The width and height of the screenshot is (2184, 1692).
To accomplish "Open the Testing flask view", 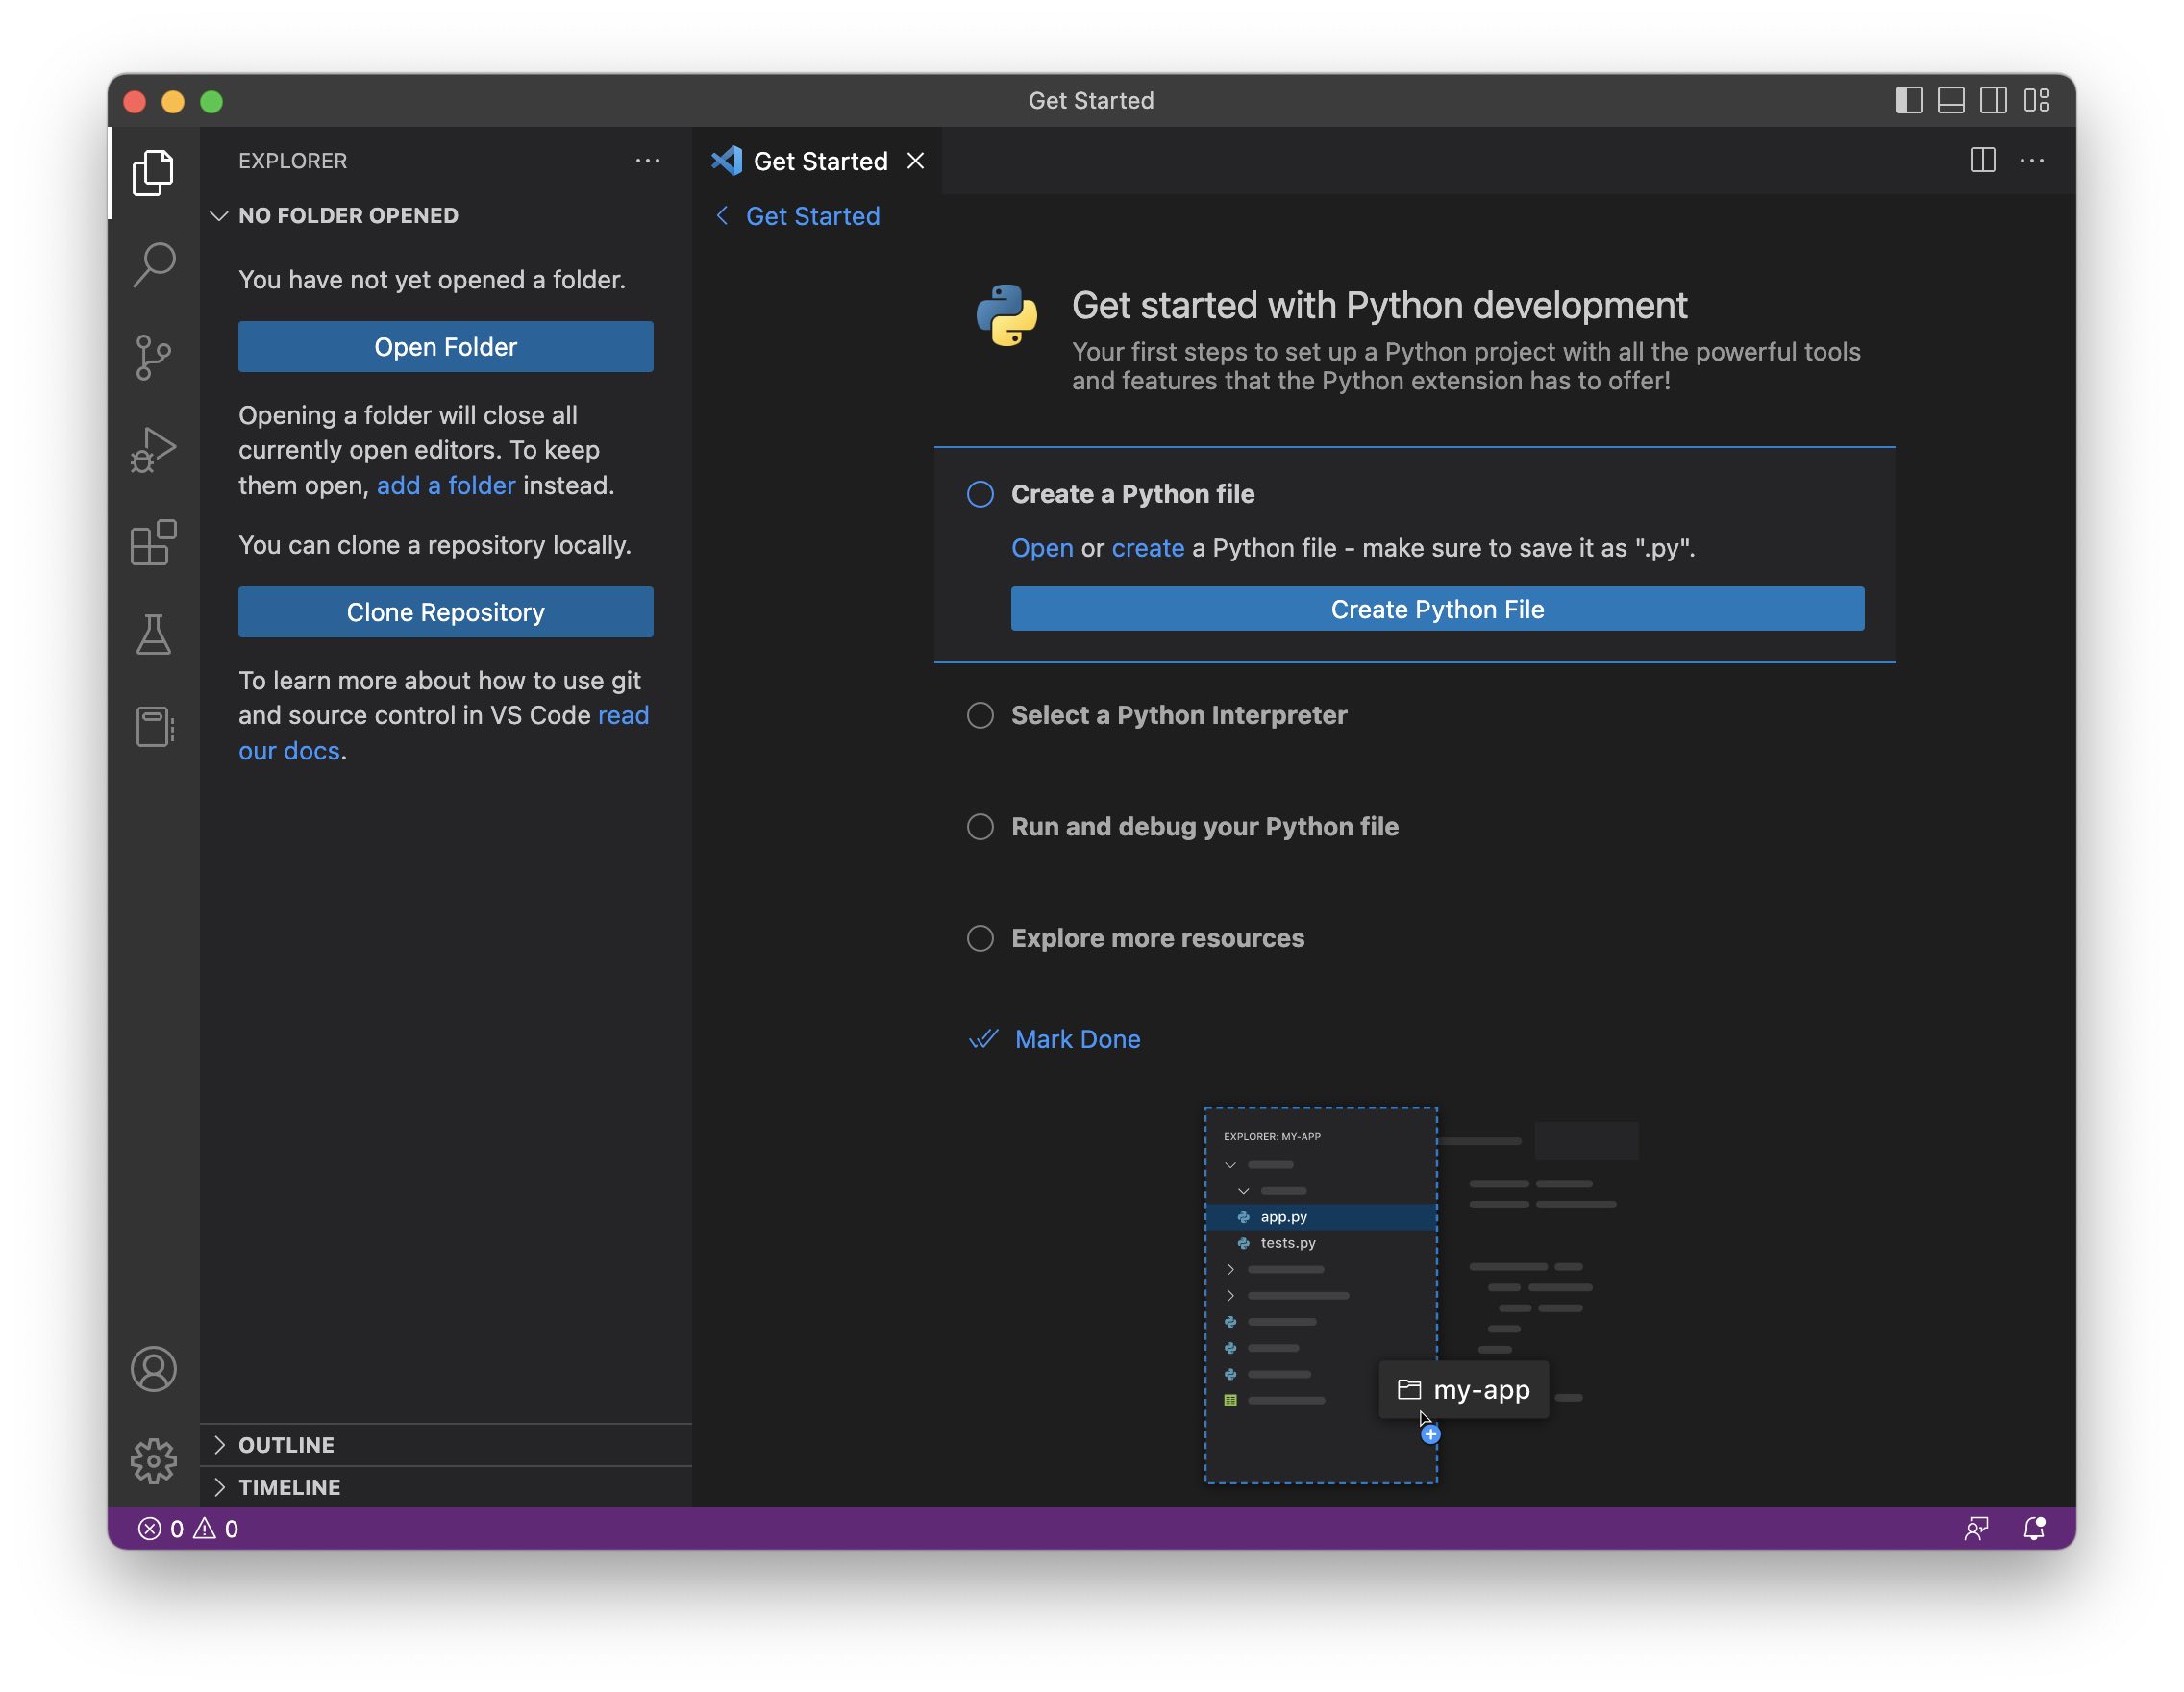I will pyautogui.click(x=153, y=634).
